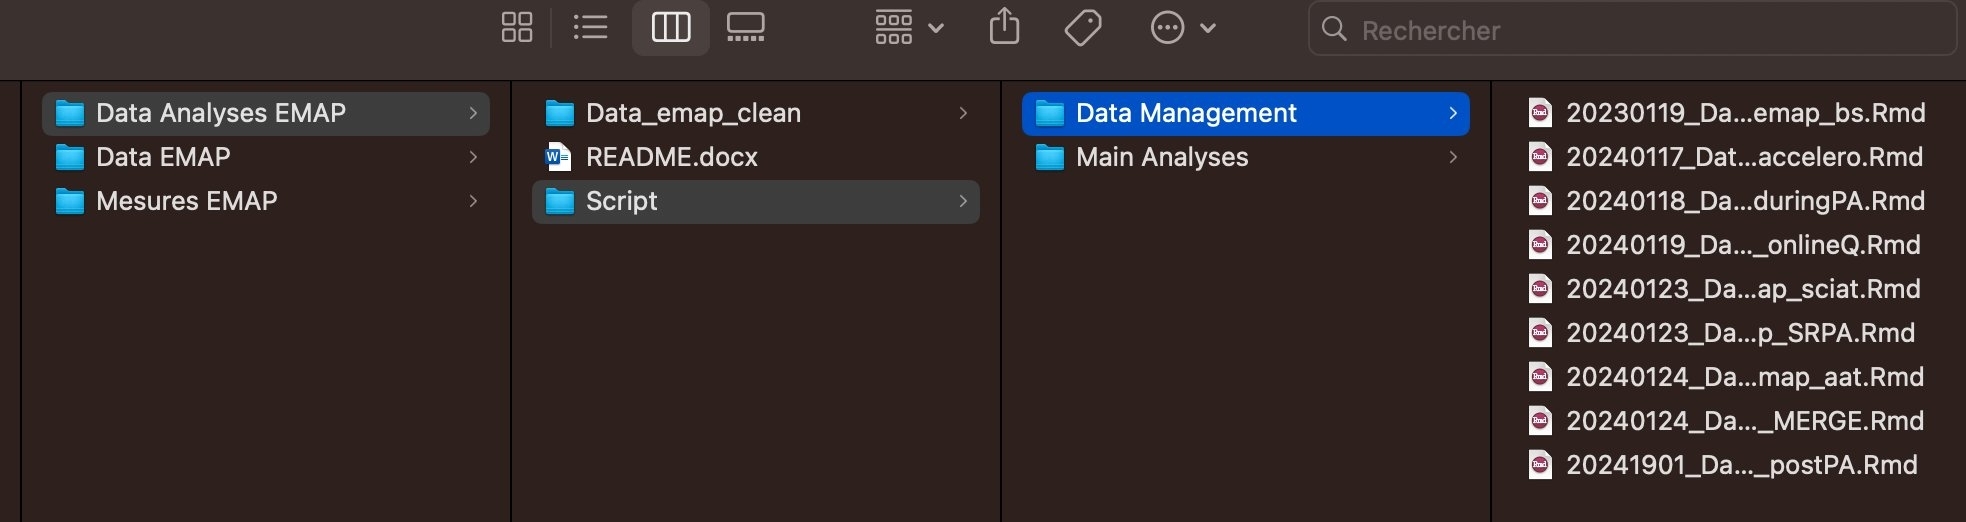1966x522 pixels.
Task: Switch to icon view
Action: tap(516, 28)
